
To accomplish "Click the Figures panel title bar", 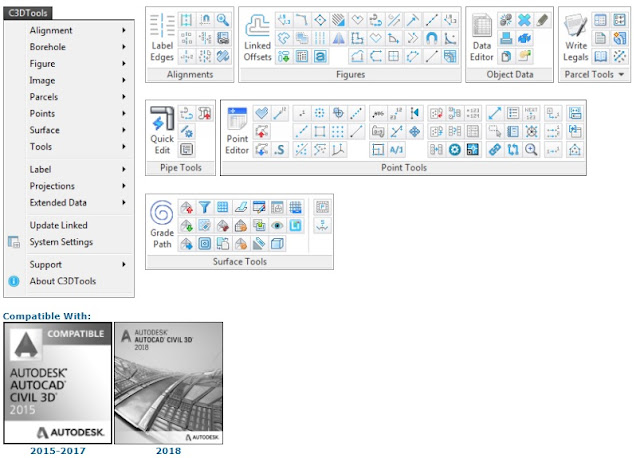I will coord(350,74).
